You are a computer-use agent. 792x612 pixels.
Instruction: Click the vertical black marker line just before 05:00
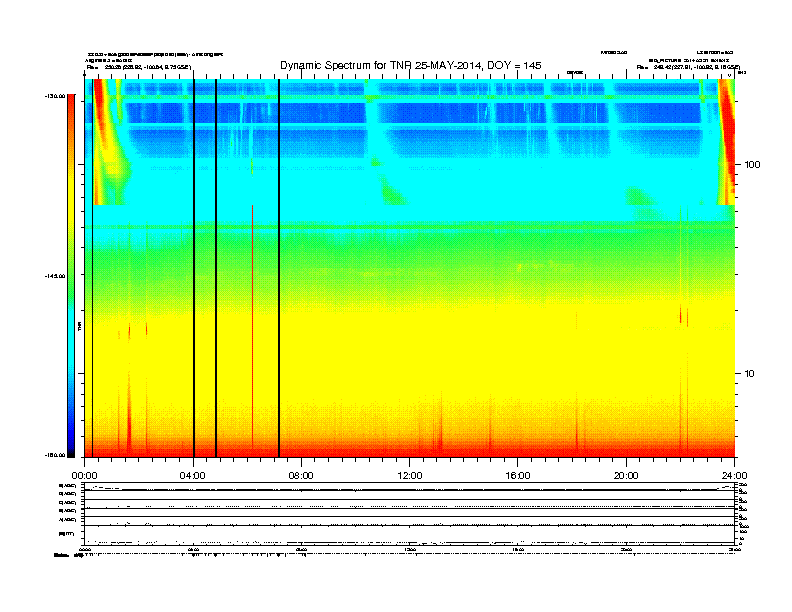(216, 268)
